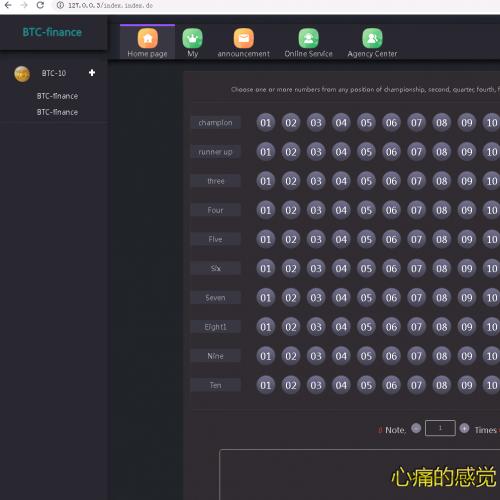Click the BTC-finance logo title

52,32
